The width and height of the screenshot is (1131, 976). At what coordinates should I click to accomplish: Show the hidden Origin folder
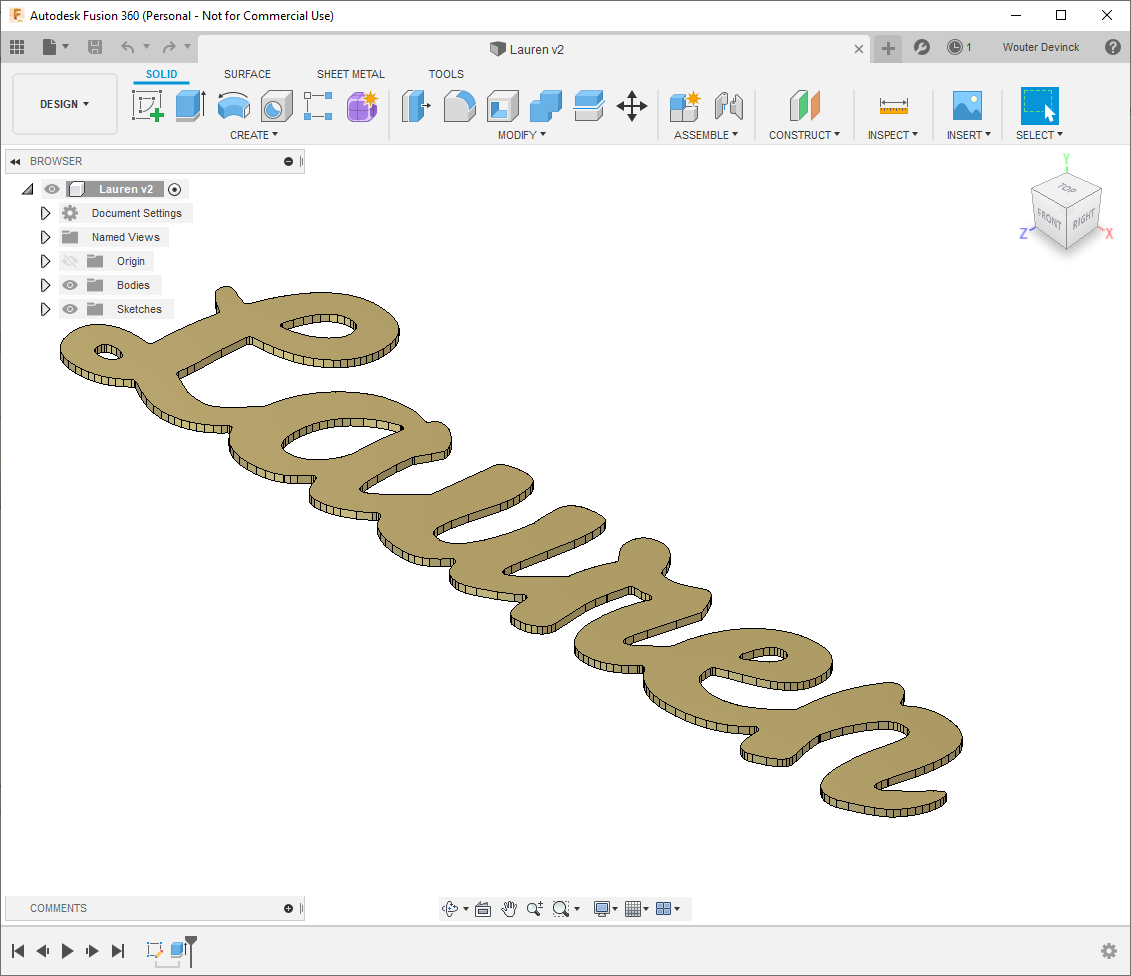(70, 261)
